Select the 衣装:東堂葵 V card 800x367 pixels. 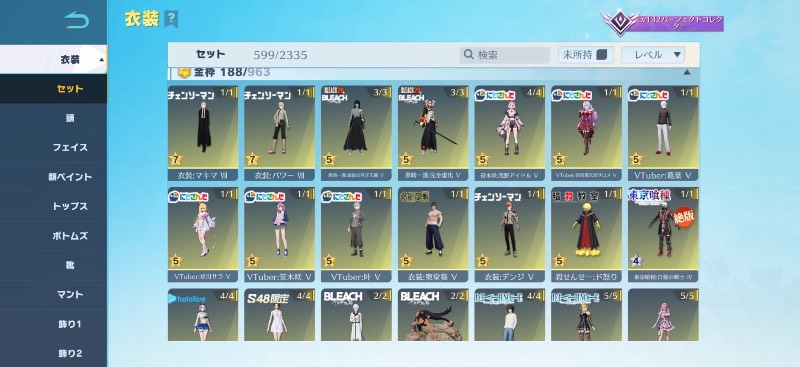[433, 235]
